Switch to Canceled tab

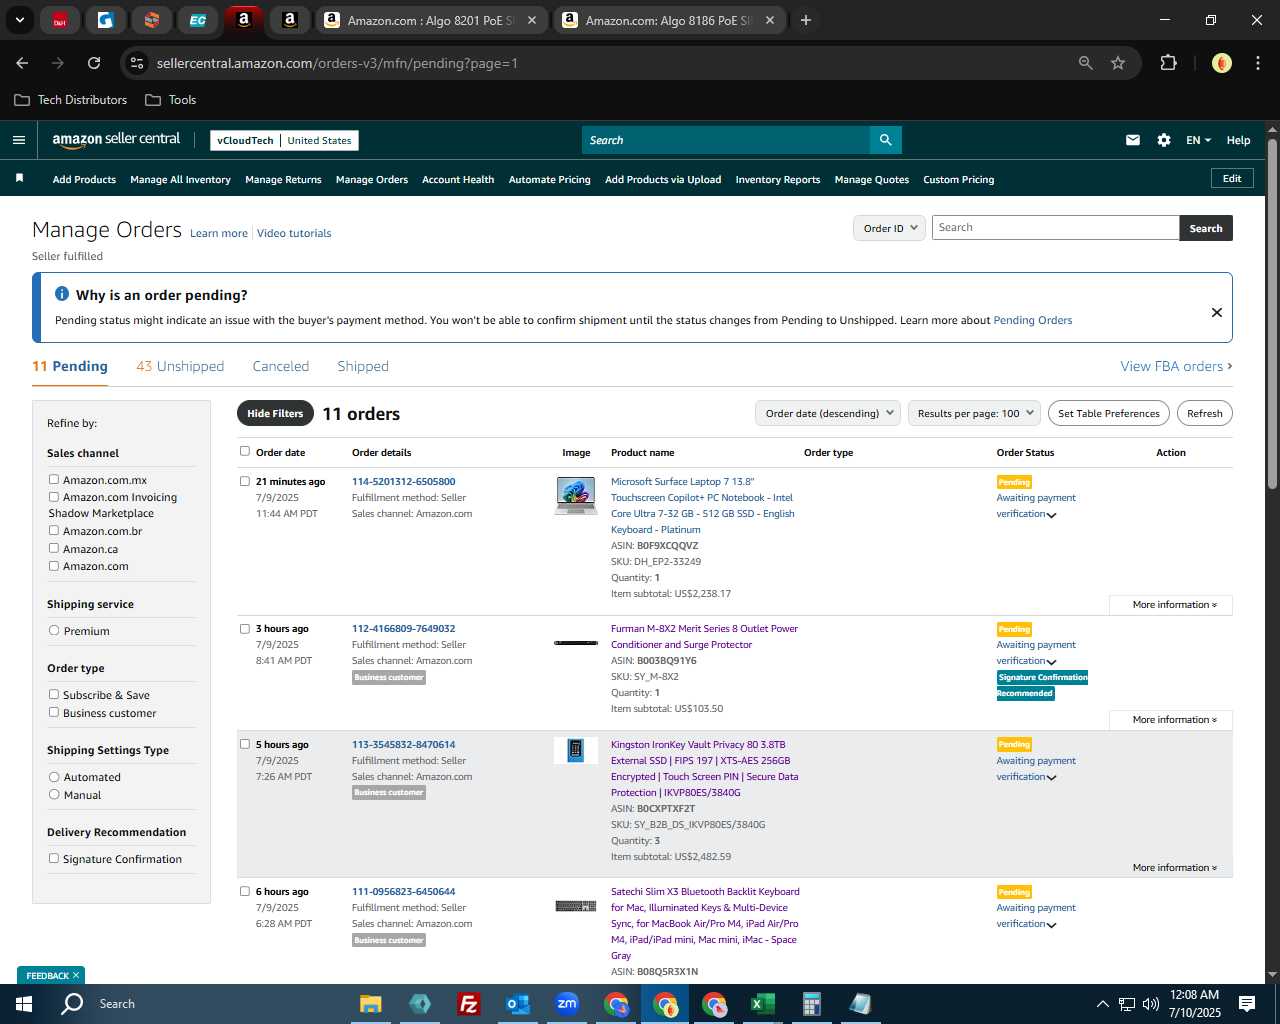point(281,366)
